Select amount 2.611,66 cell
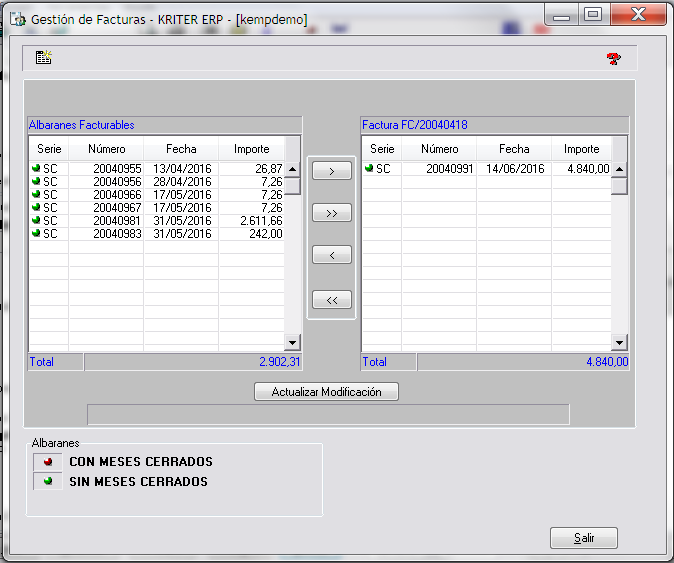Screen dimensions: 674x563 coord(251,220)
